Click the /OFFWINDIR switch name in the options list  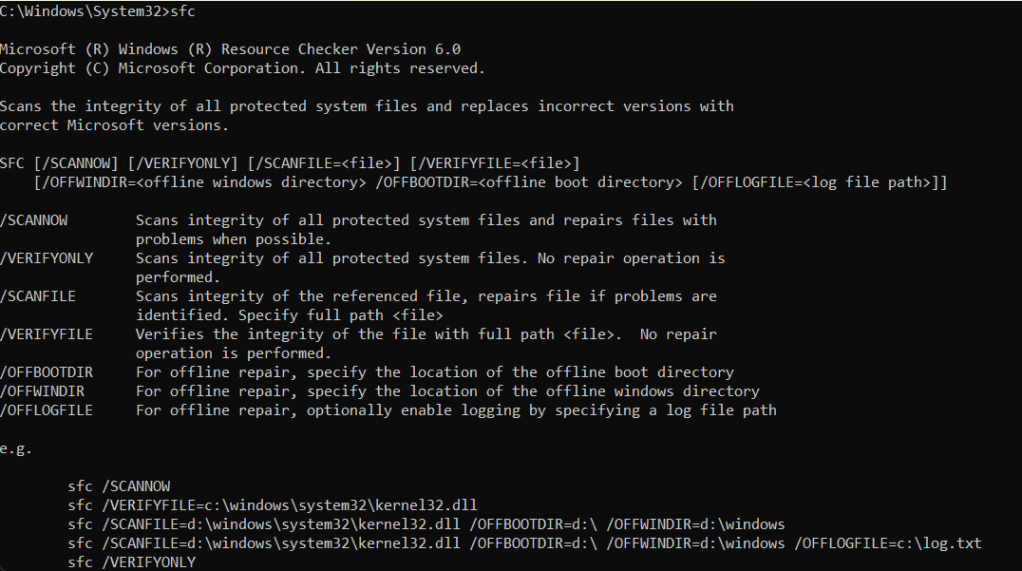[x=42, y=391]
